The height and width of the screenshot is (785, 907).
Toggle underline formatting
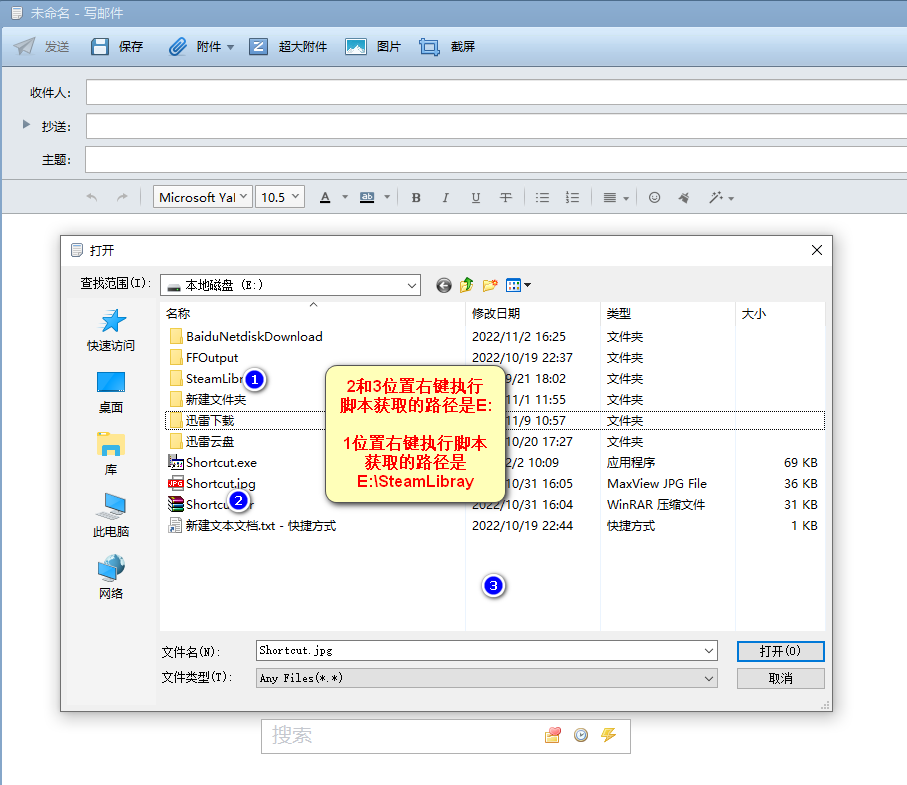(476, 198)
